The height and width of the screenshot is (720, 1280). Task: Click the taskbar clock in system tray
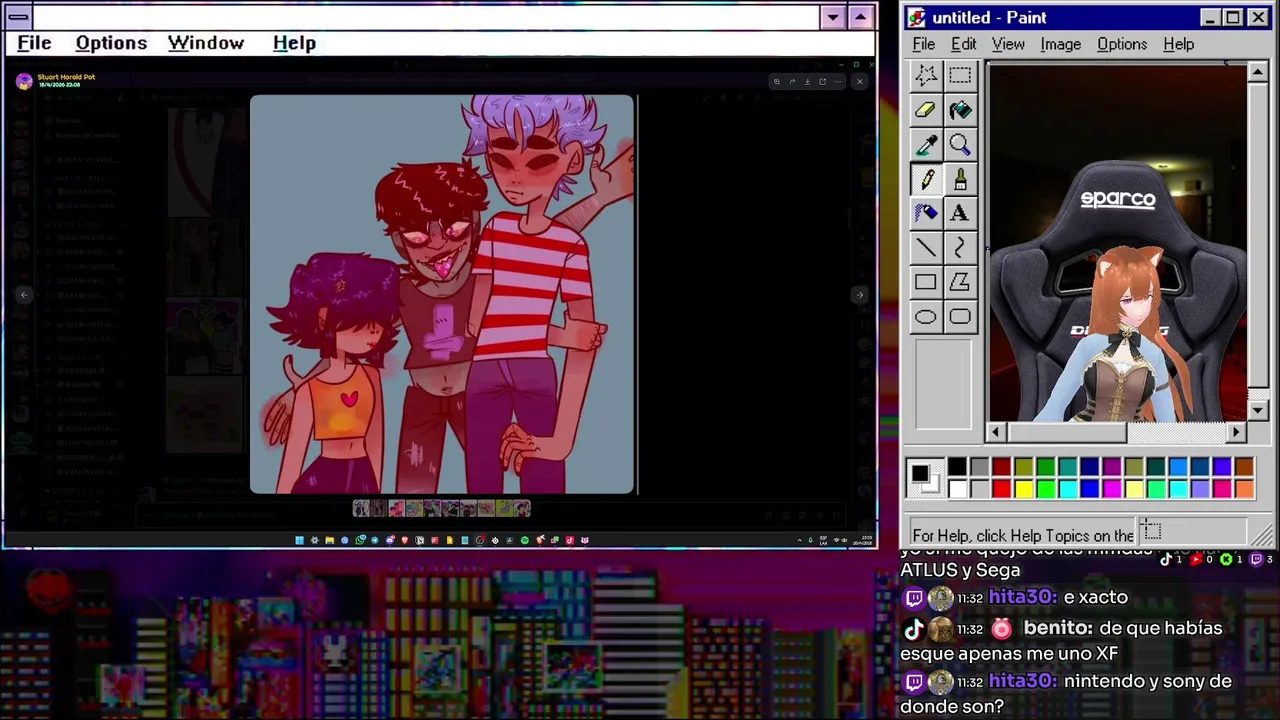(x=863, y=540)
